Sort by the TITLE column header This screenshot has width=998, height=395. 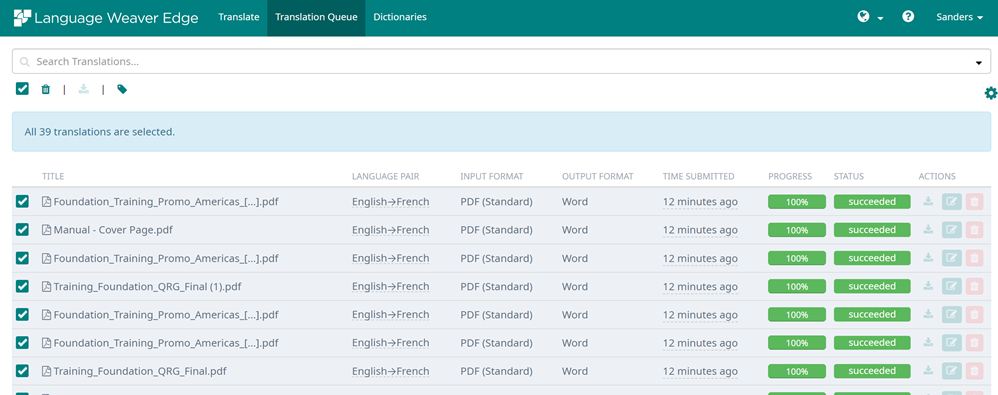tap(53, 176)
